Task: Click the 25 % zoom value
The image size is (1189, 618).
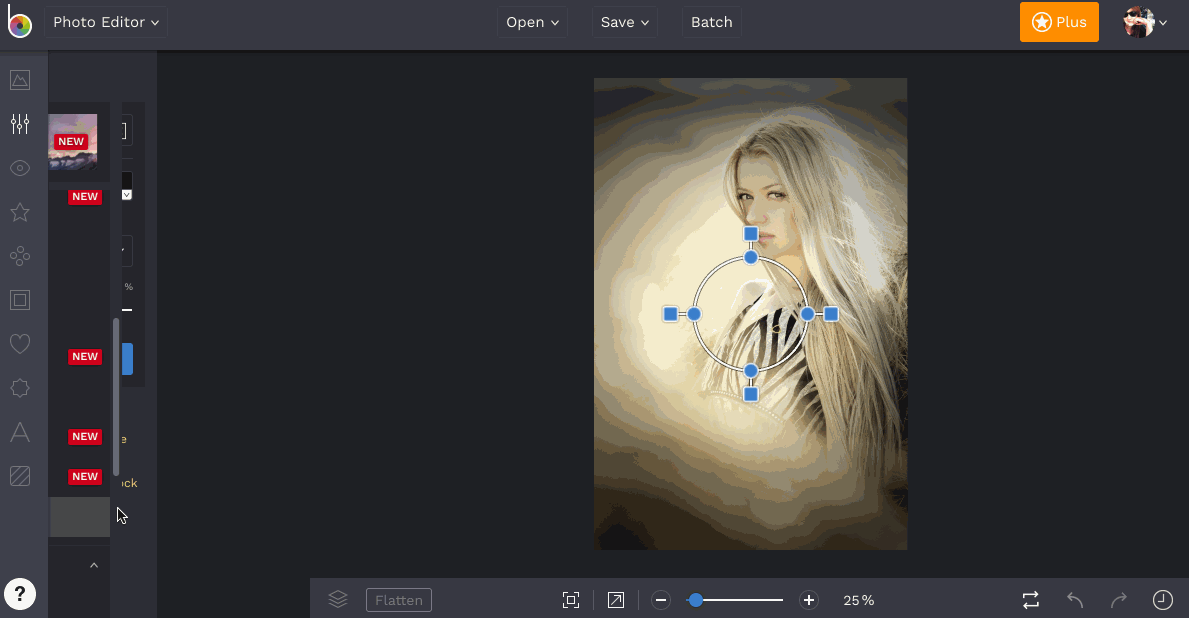Action: click(x=858, y=601)
